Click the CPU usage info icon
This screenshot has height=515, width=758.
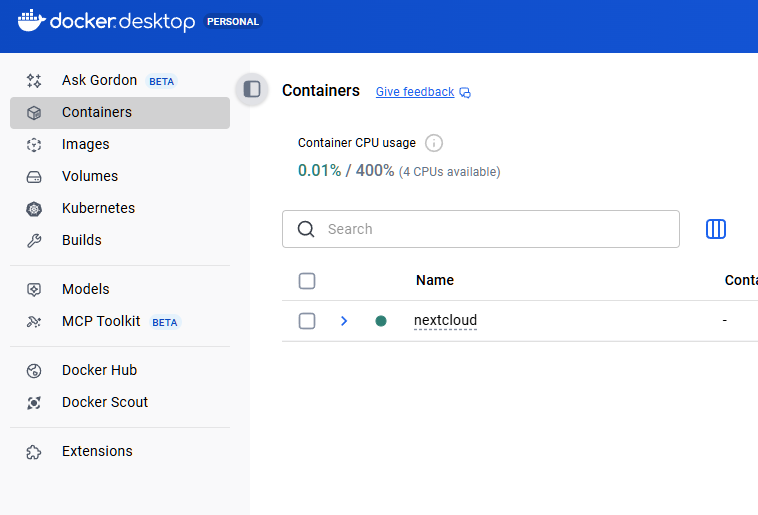pos(434,143)
